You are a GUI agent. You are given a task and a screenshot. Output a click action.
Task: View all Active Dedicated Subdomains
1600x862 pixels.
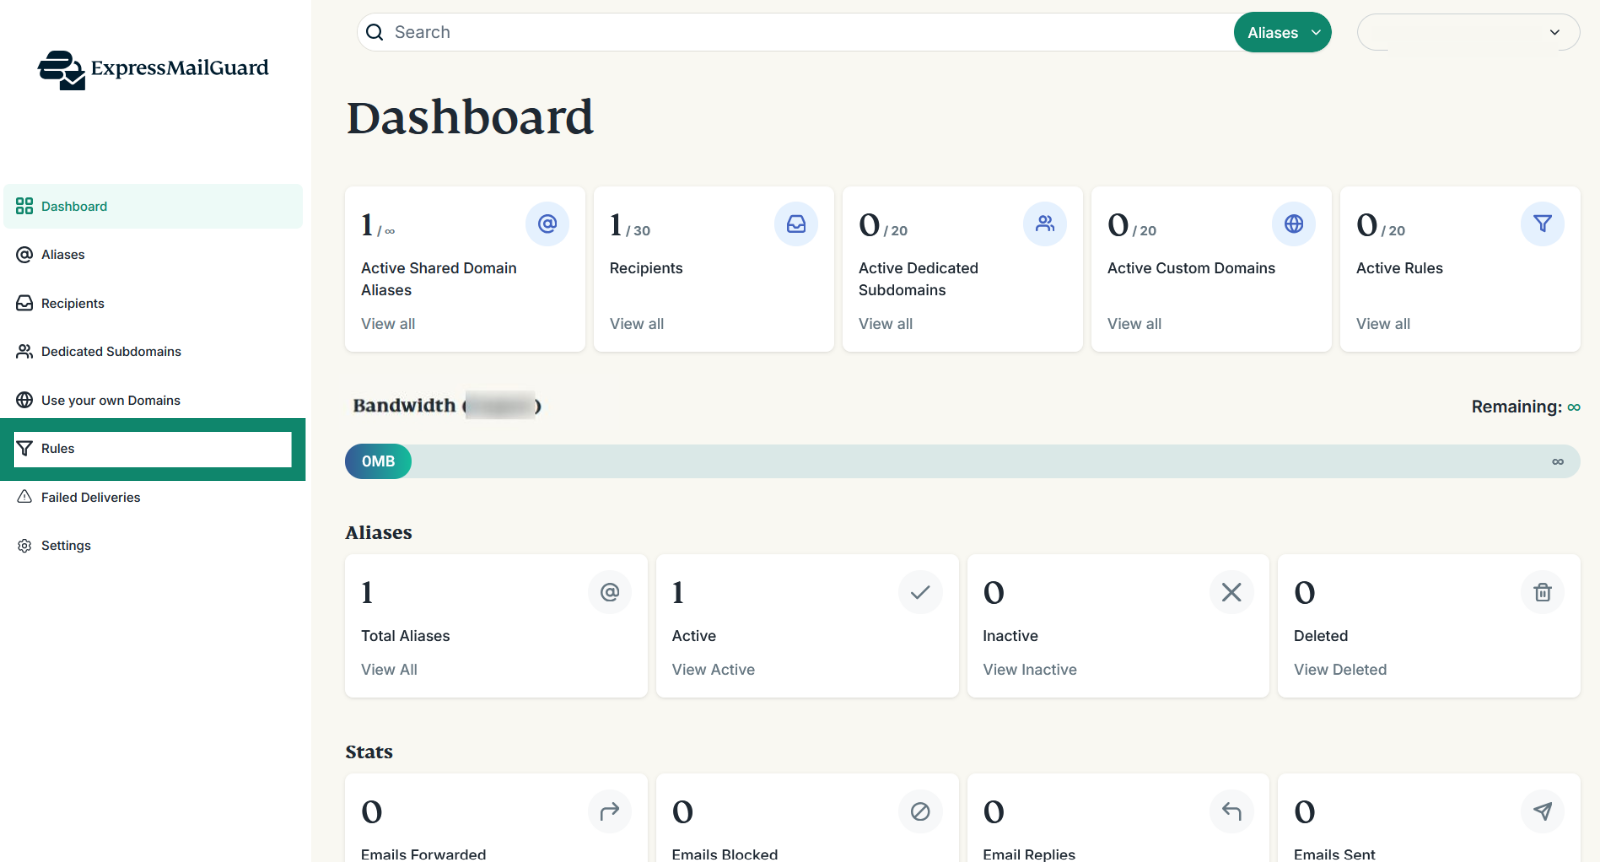886,324
